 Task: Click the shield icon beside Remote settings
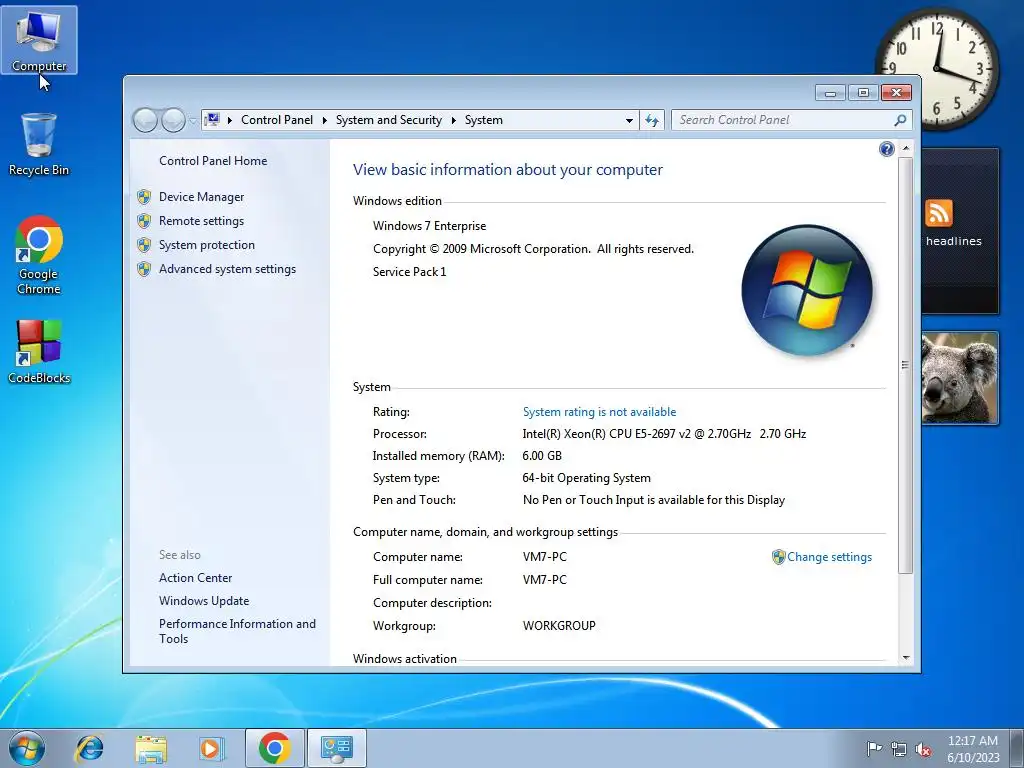[144, 221]
